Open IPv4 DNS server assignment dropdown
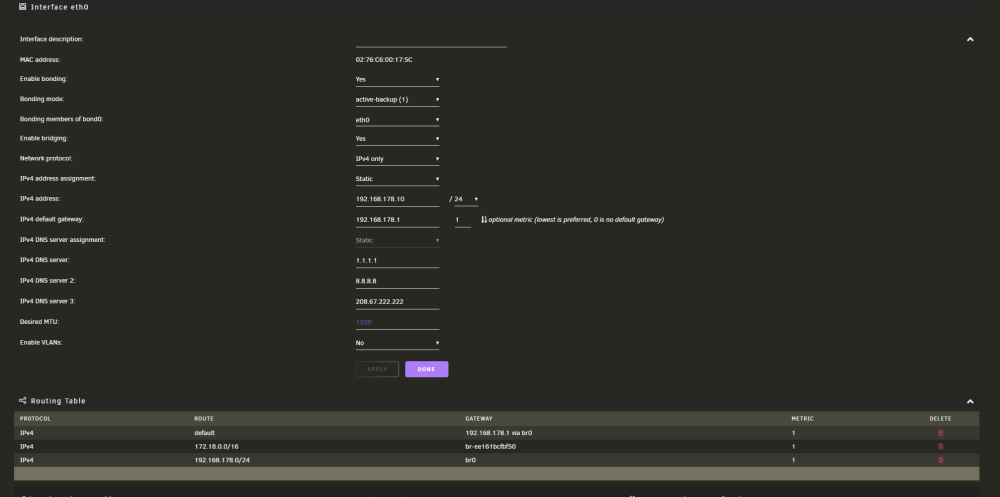The height and width of the screenshot is (497, 1000). click(x=397, y=241)
